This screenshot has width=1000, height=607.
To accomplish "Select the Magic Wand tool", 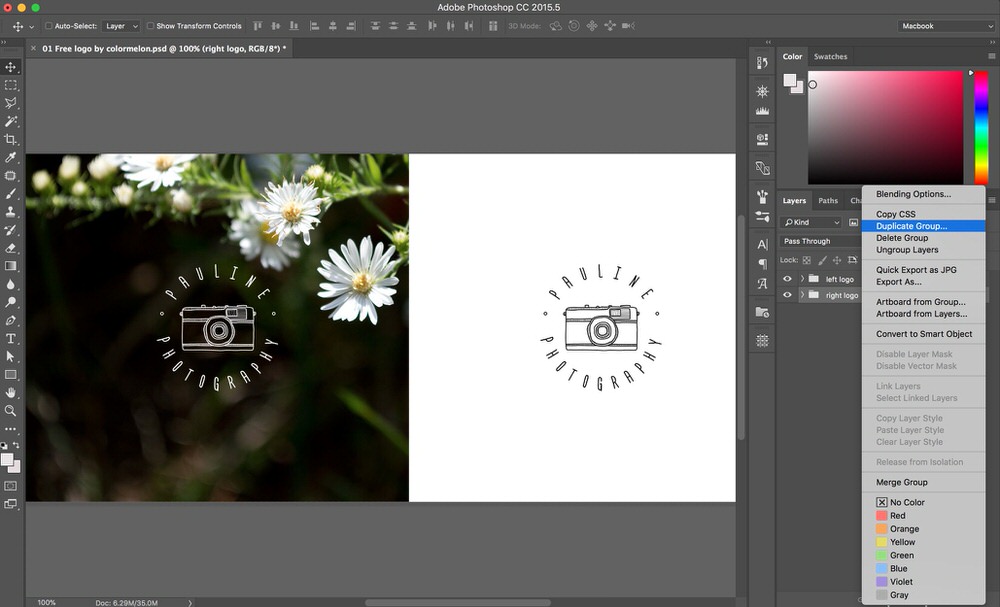I will coord(11,121).
